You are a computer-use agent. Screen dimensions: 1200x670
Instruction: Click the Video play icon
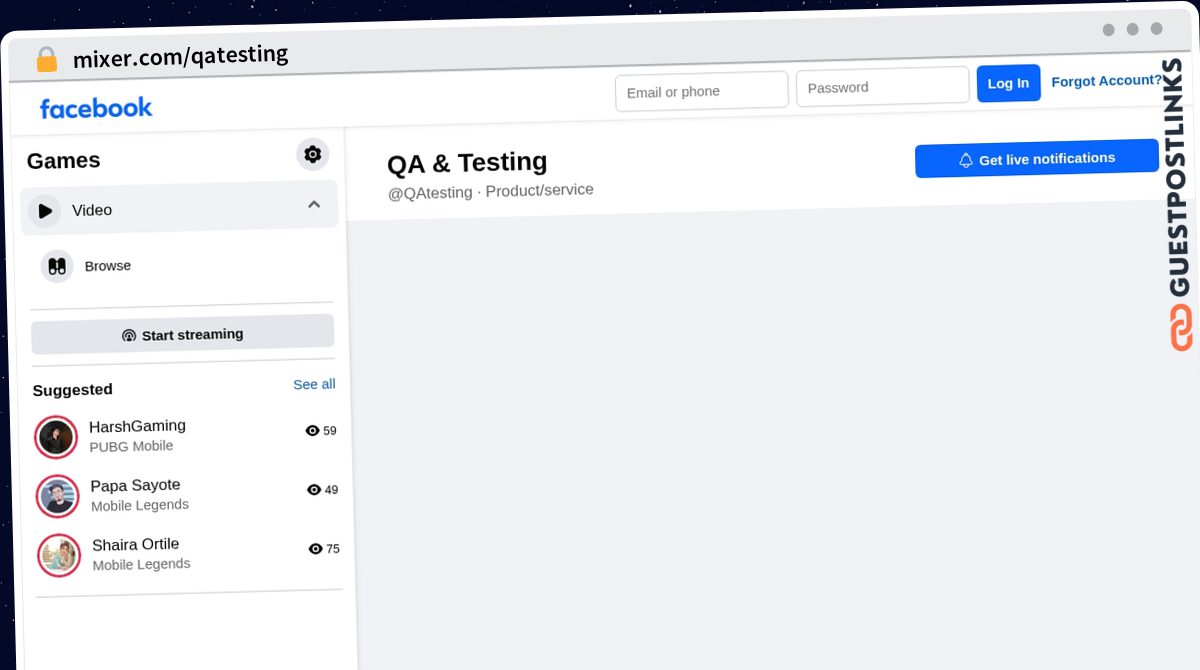click(x=45, y=211)
